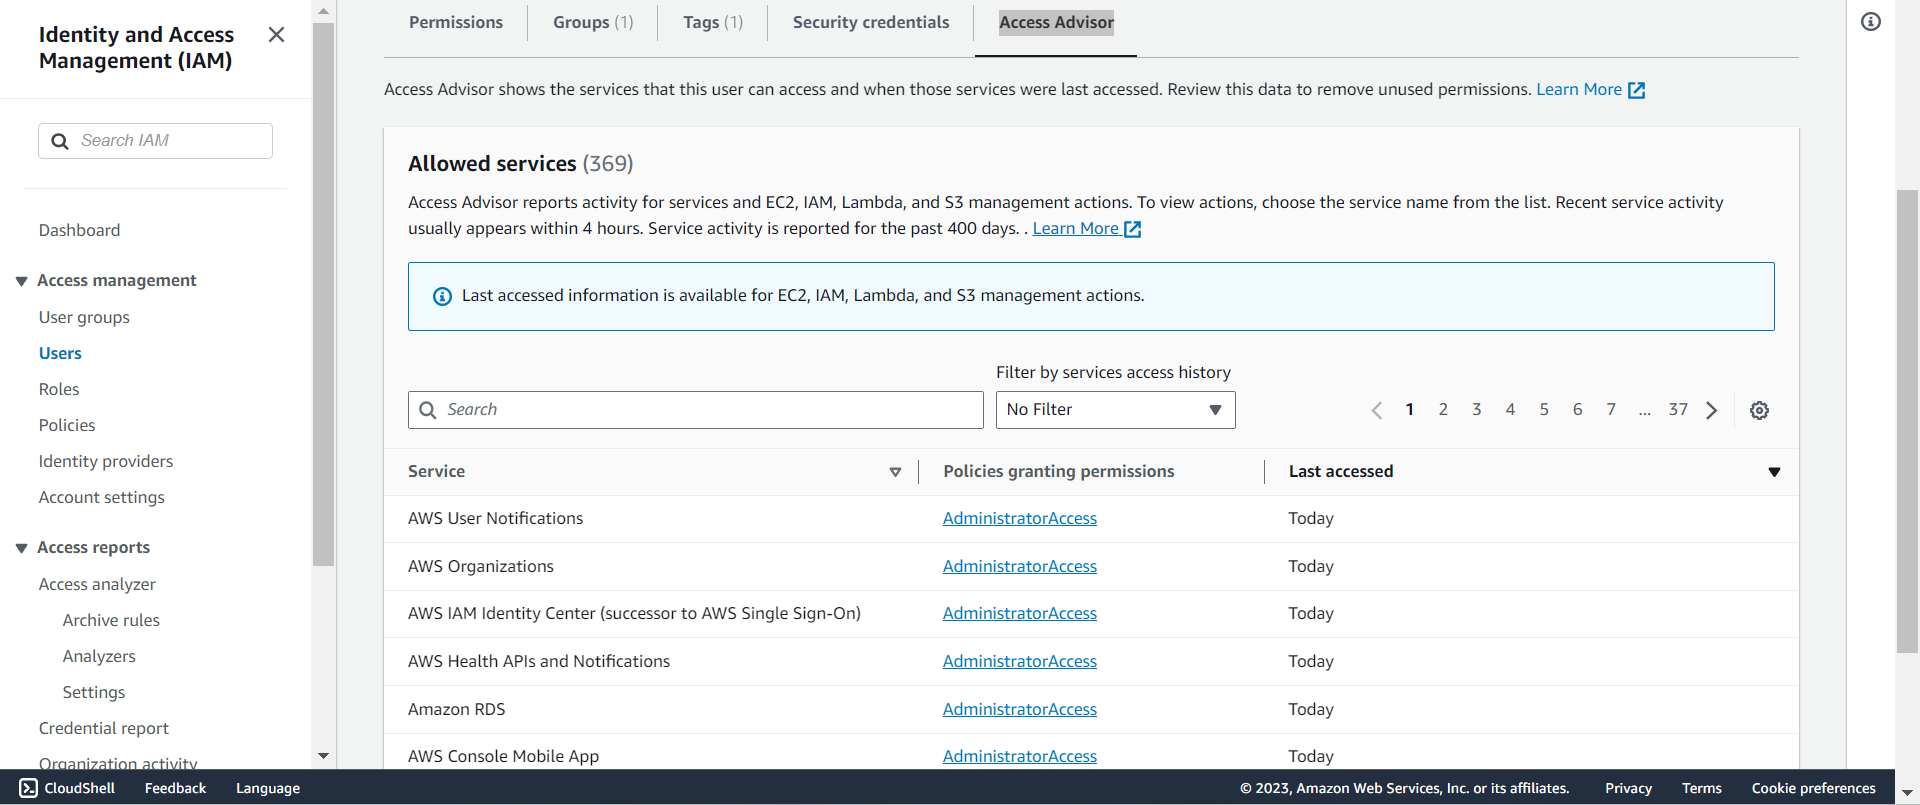1920x805 pixels.
Task: Click the top Learn More link
Action: tap(1579, 89)
